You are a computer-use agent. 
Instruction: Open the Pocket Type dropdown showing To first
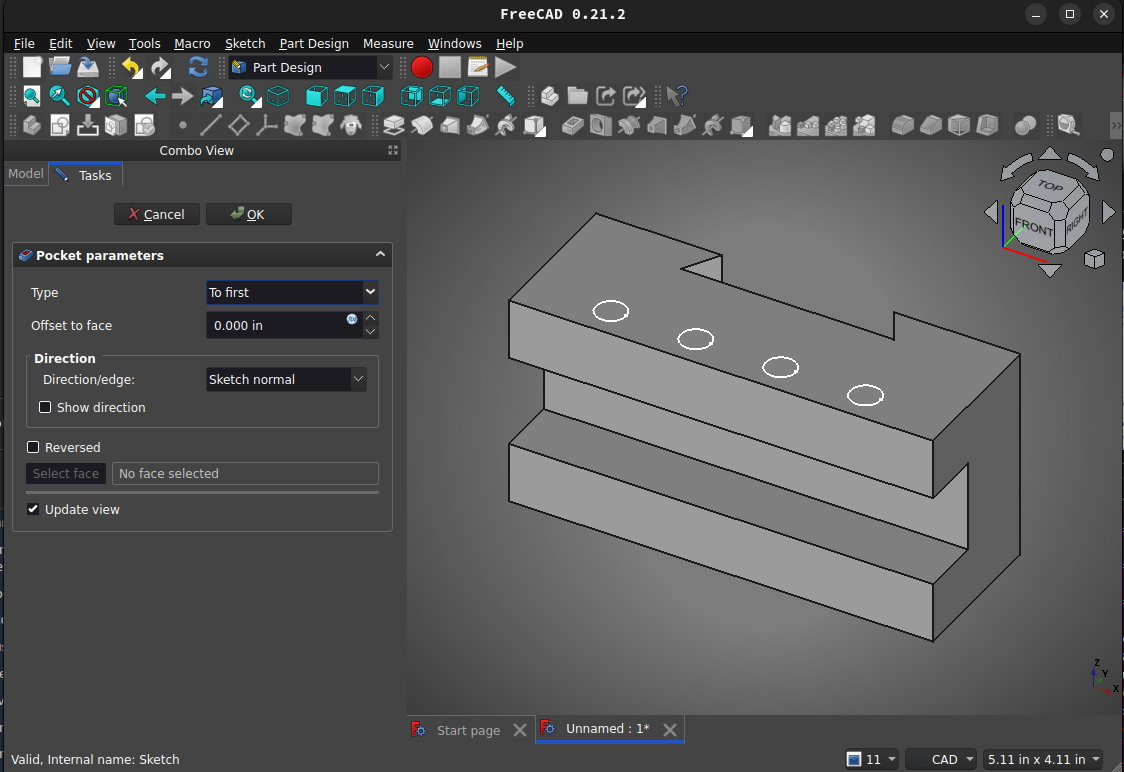pos(292,292)
